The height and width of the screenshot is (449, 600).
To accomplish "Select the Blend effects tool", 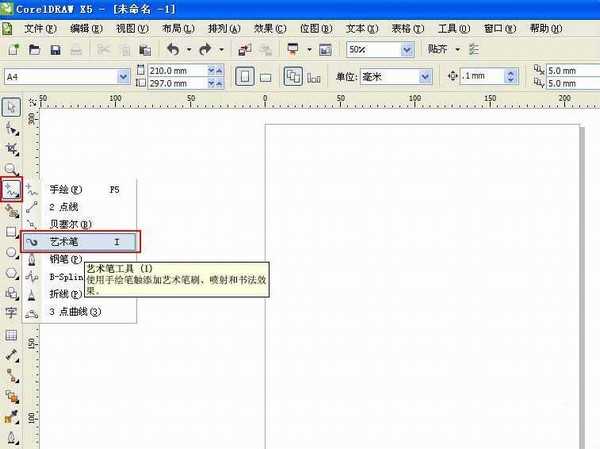I will tap(11, 397).
